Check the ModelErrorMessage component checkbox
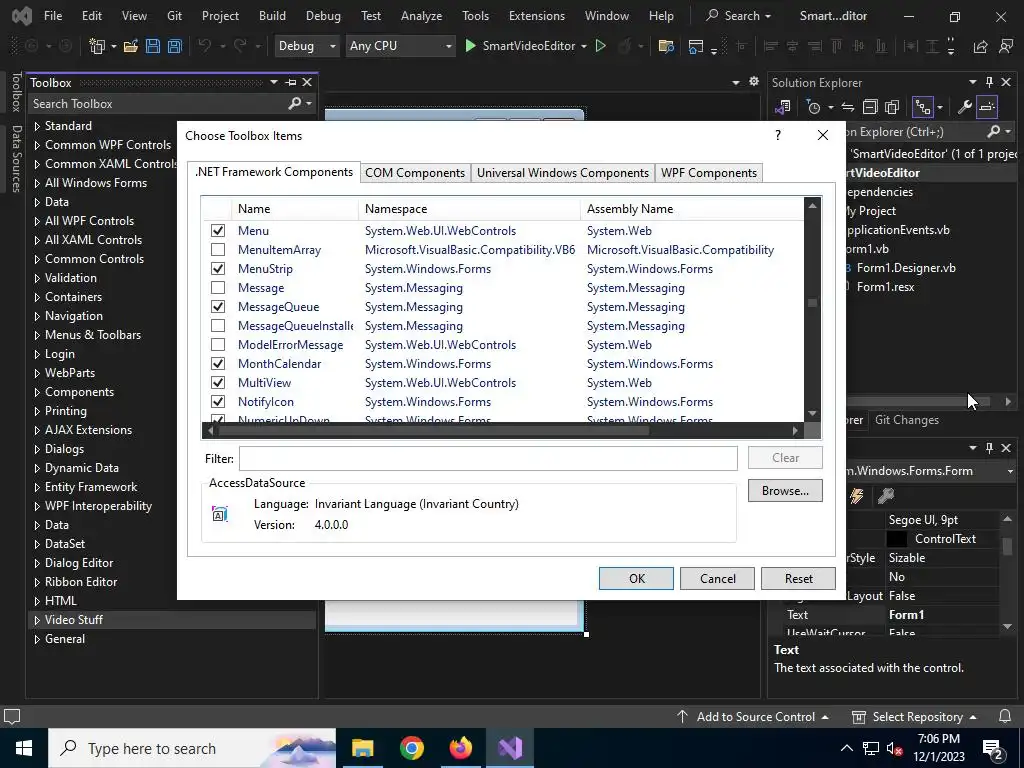This screenshot has width=1024, height=768. (x=218, y=344)
